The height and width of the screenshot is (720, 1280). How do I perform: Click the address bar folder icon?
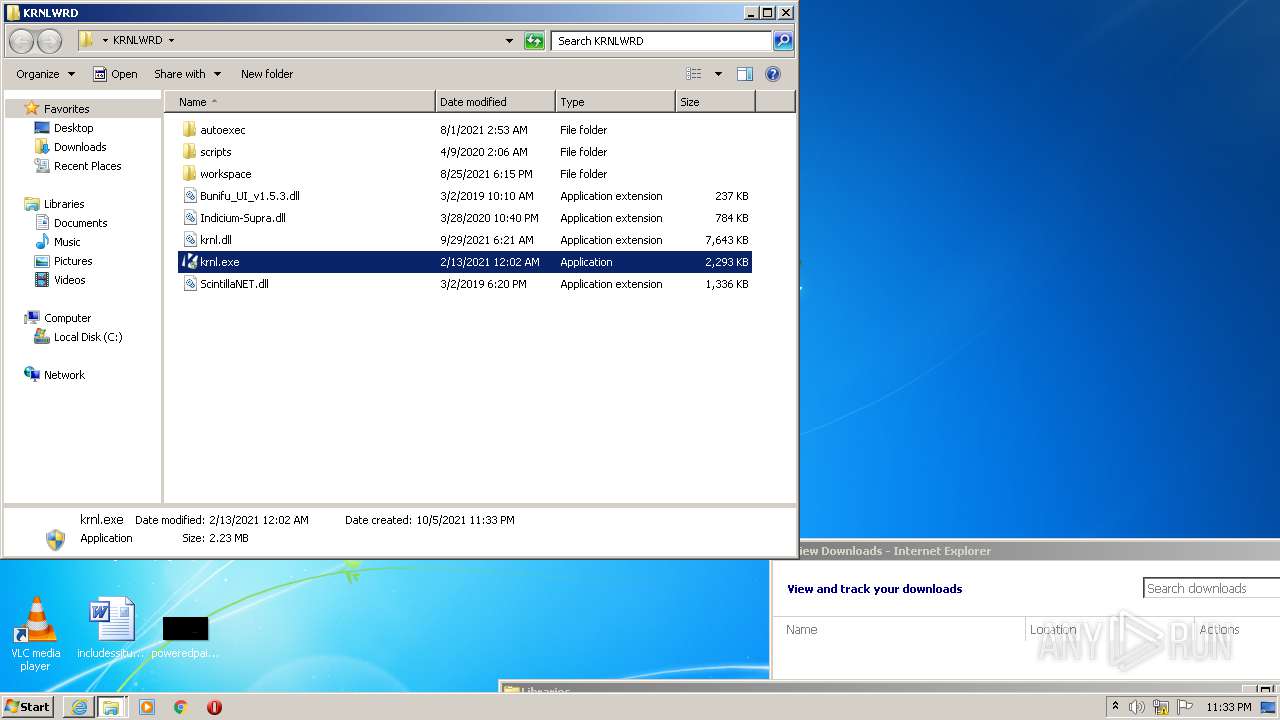pos(87,41)
